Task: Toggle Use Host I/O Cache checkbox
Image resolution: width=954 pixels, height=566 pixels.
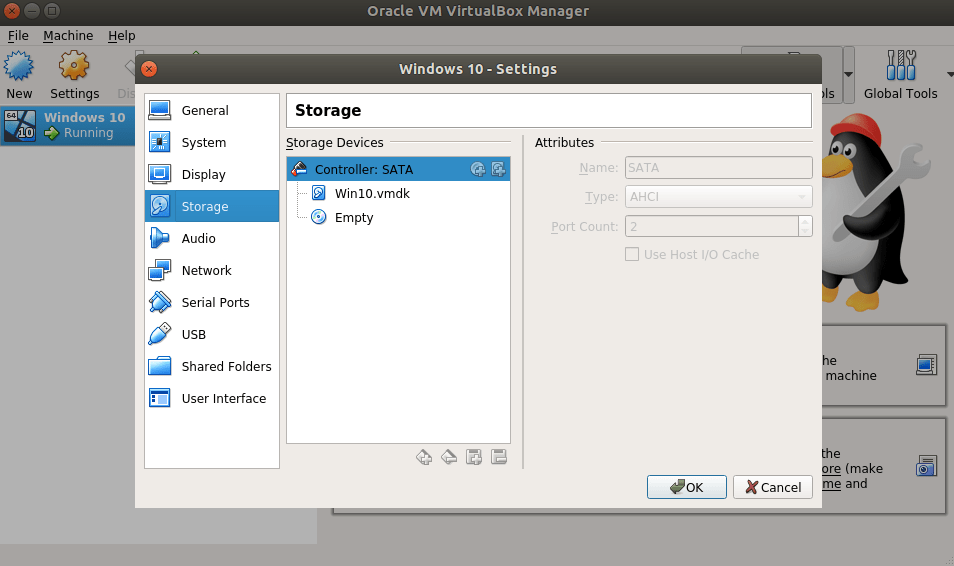Action: click(x=632, y=254)
